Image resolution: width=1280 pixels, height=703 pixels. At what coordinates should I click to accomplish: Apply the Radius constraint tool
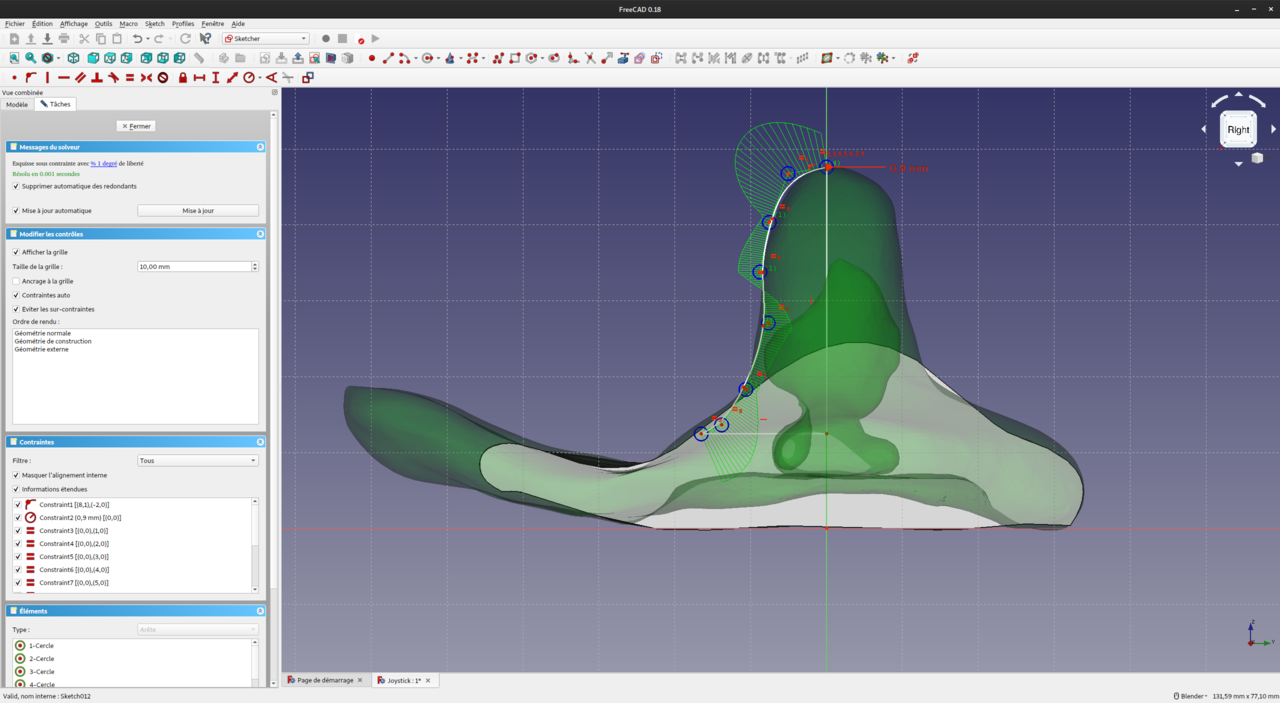coord(250,77)
